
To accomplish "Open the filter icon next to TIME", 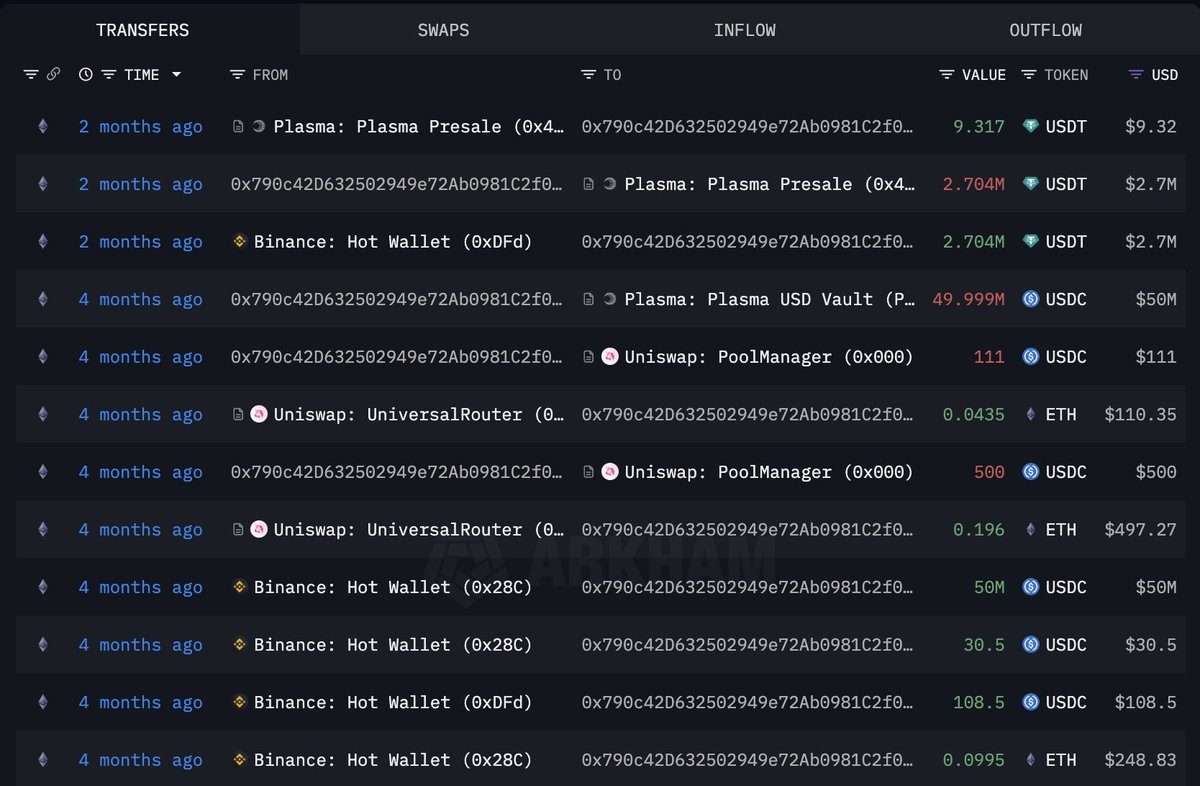I will point(108,75).
